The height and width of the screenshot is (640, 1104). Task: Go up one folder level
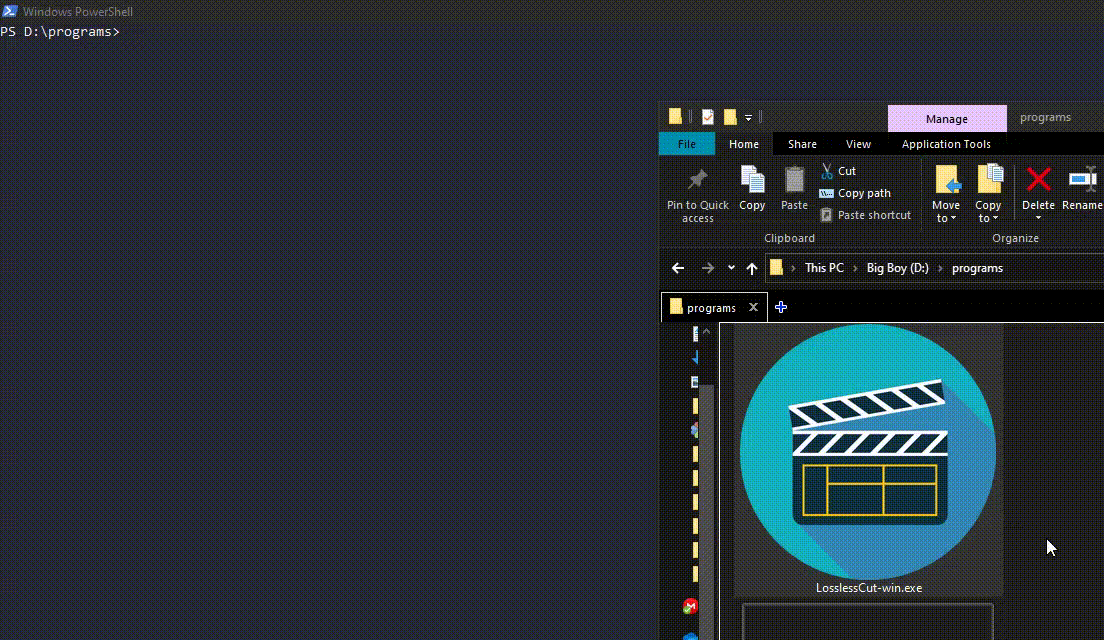[x=752, y=268]
